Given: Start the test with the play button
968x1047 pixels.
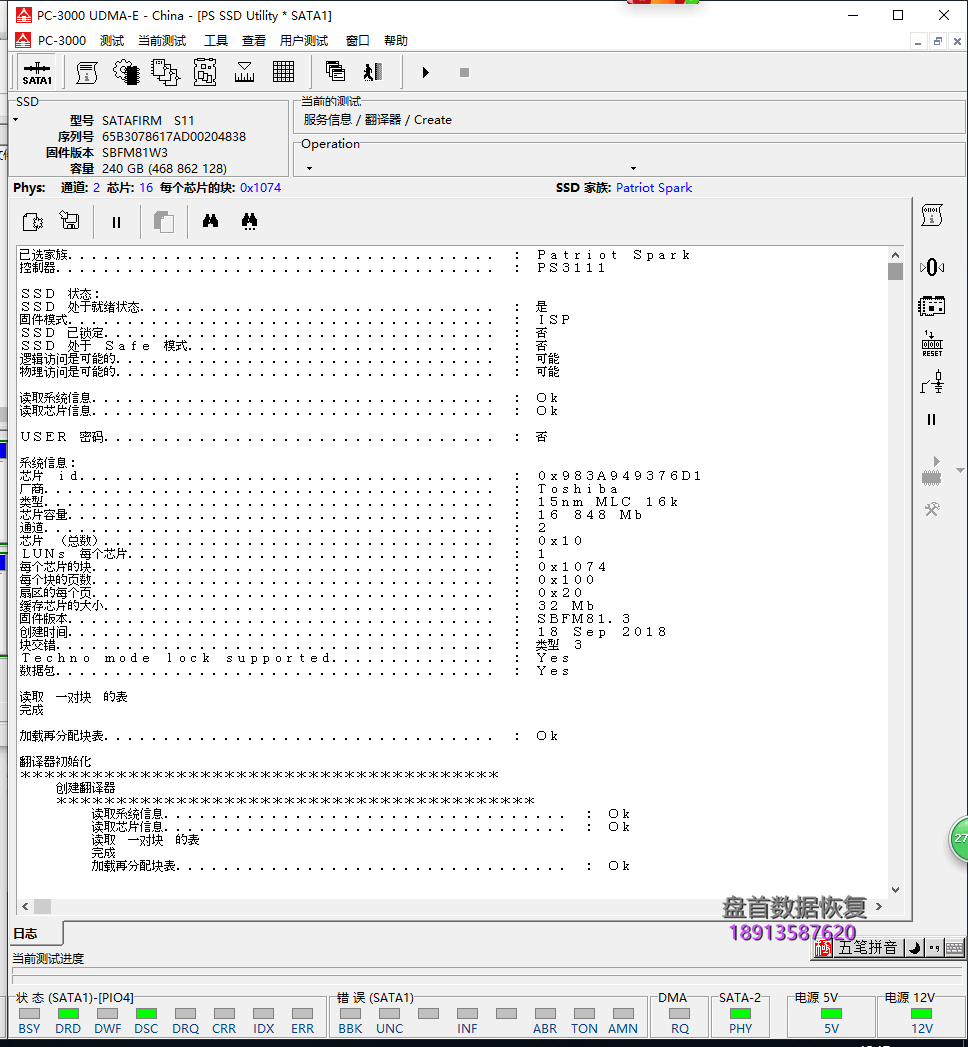Looking at the screenshot, I should (426, 72).
